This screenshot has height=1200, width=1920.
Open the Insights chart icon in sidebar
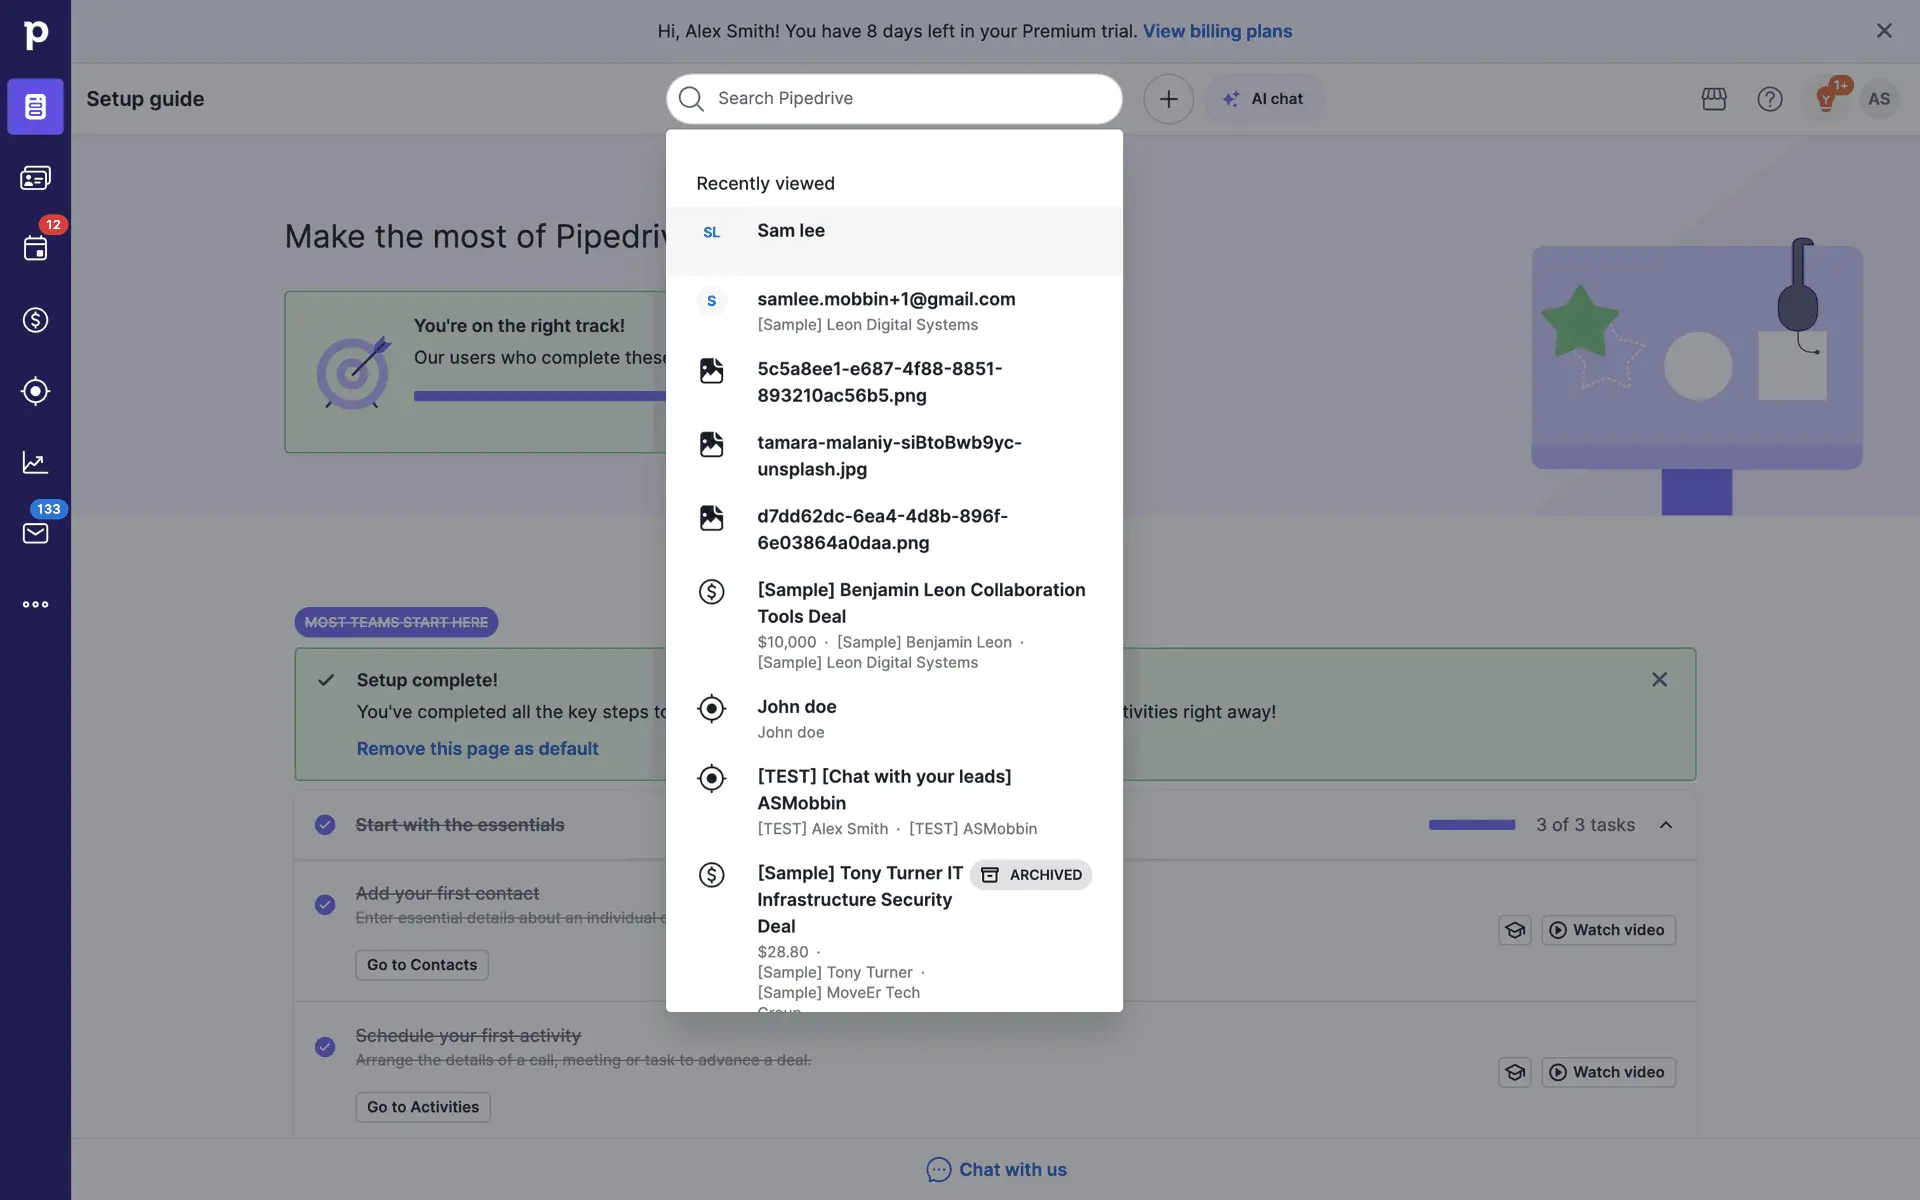pos(35,462)
